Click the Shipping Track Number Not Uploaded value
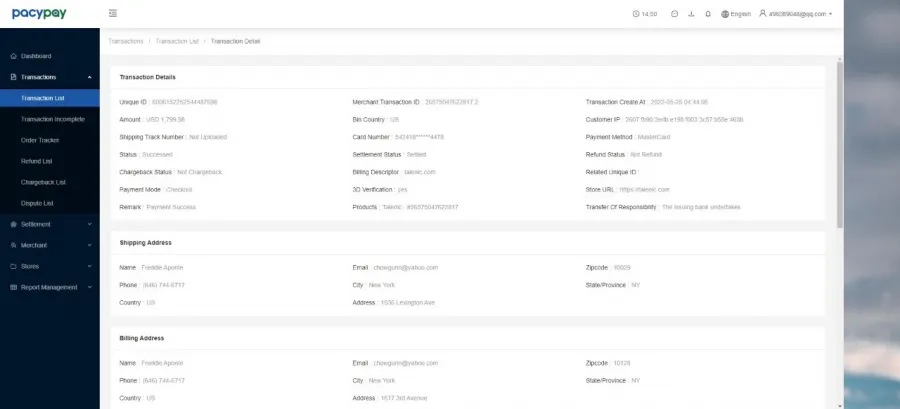Image resolution: width=900 pixels, height=409 pixels. point(208,137)
